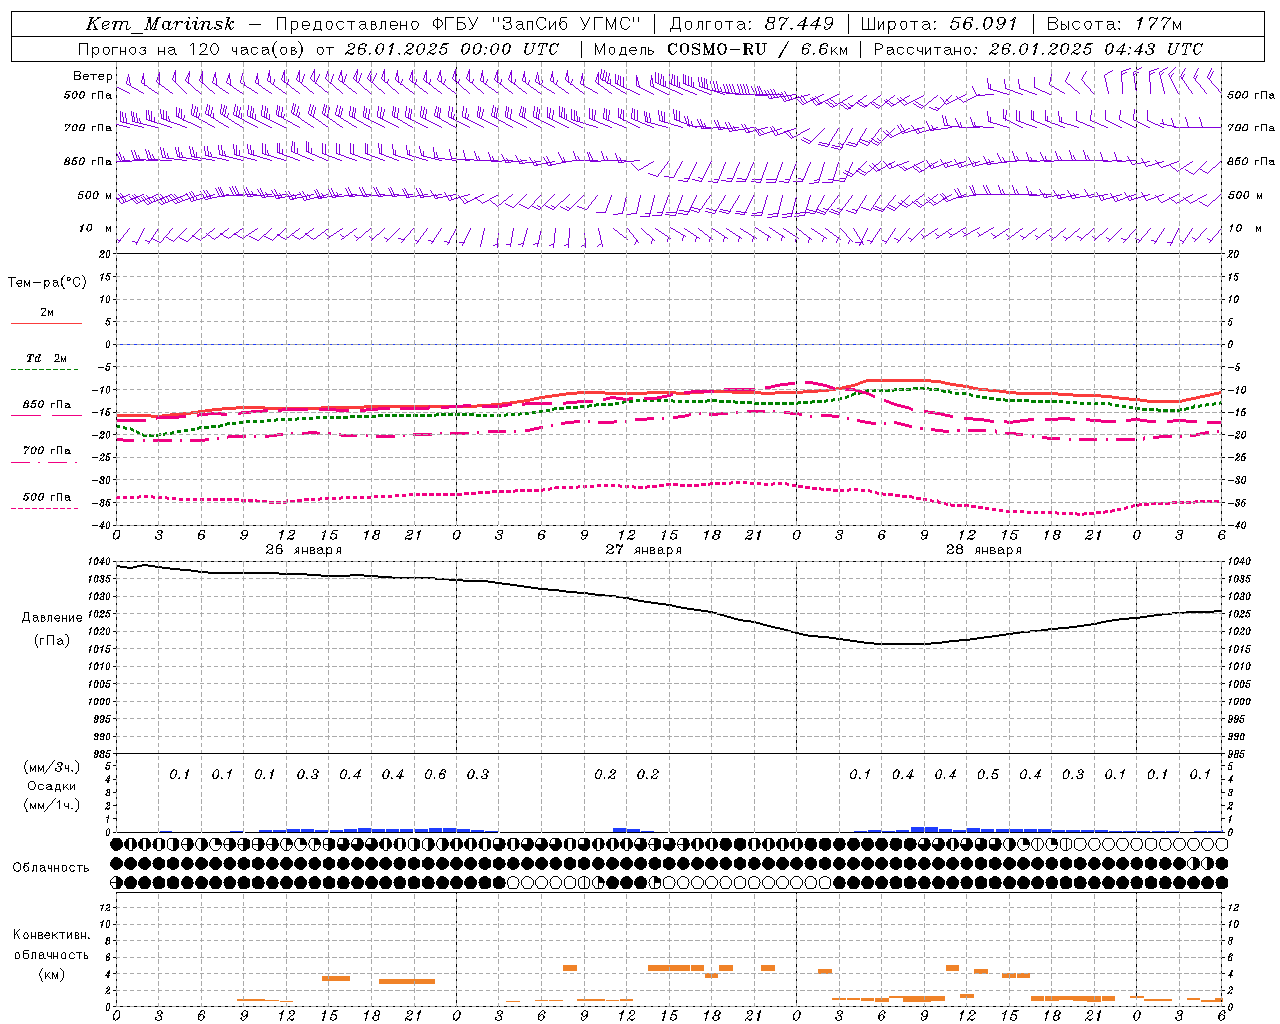
Task: Select the ФГБУ "ЗапСиб УГМС" provider text
Action: [538, 24]
